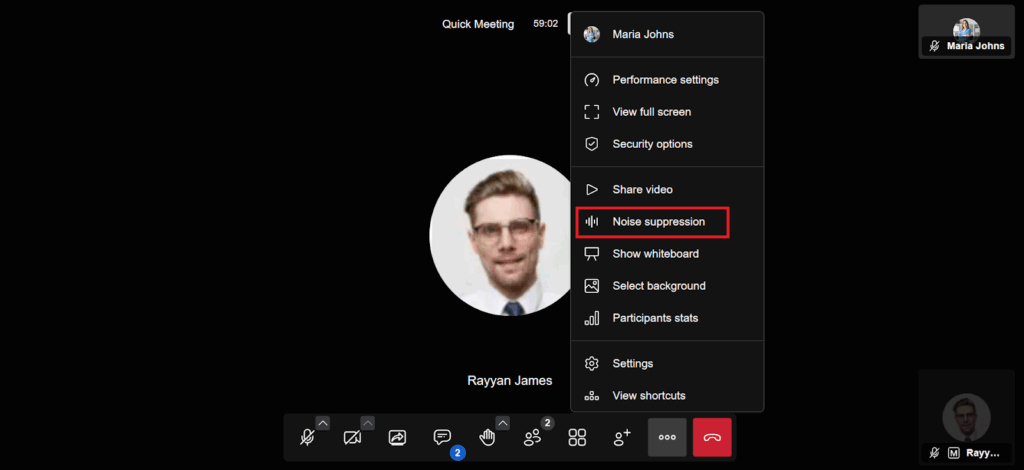
Task: Start screen sharing
Action: (x=397, y=438)
